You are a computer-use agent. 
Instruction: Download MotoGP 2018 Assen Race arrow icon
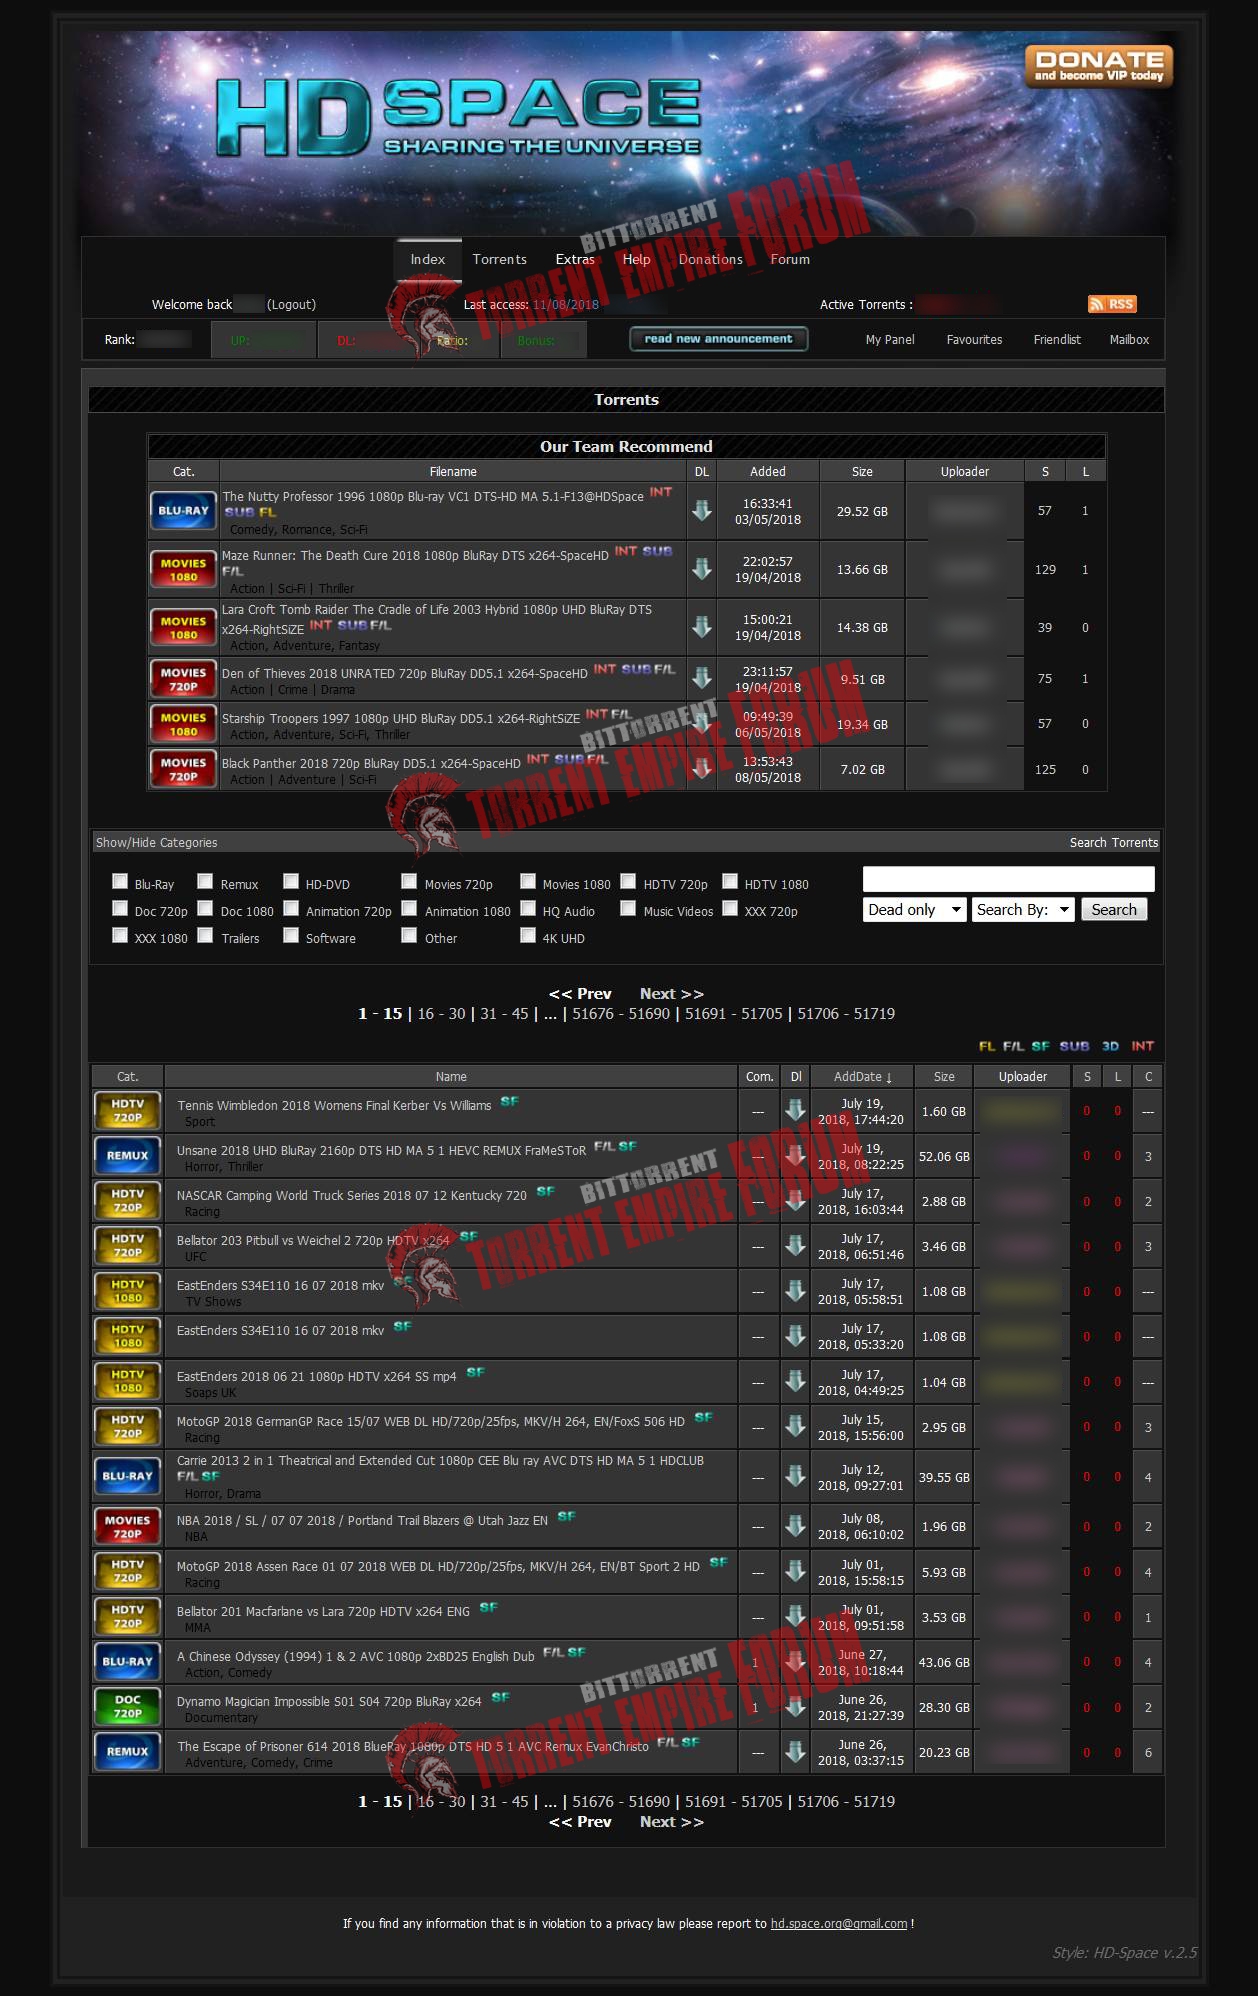(x=795, y=1572)
